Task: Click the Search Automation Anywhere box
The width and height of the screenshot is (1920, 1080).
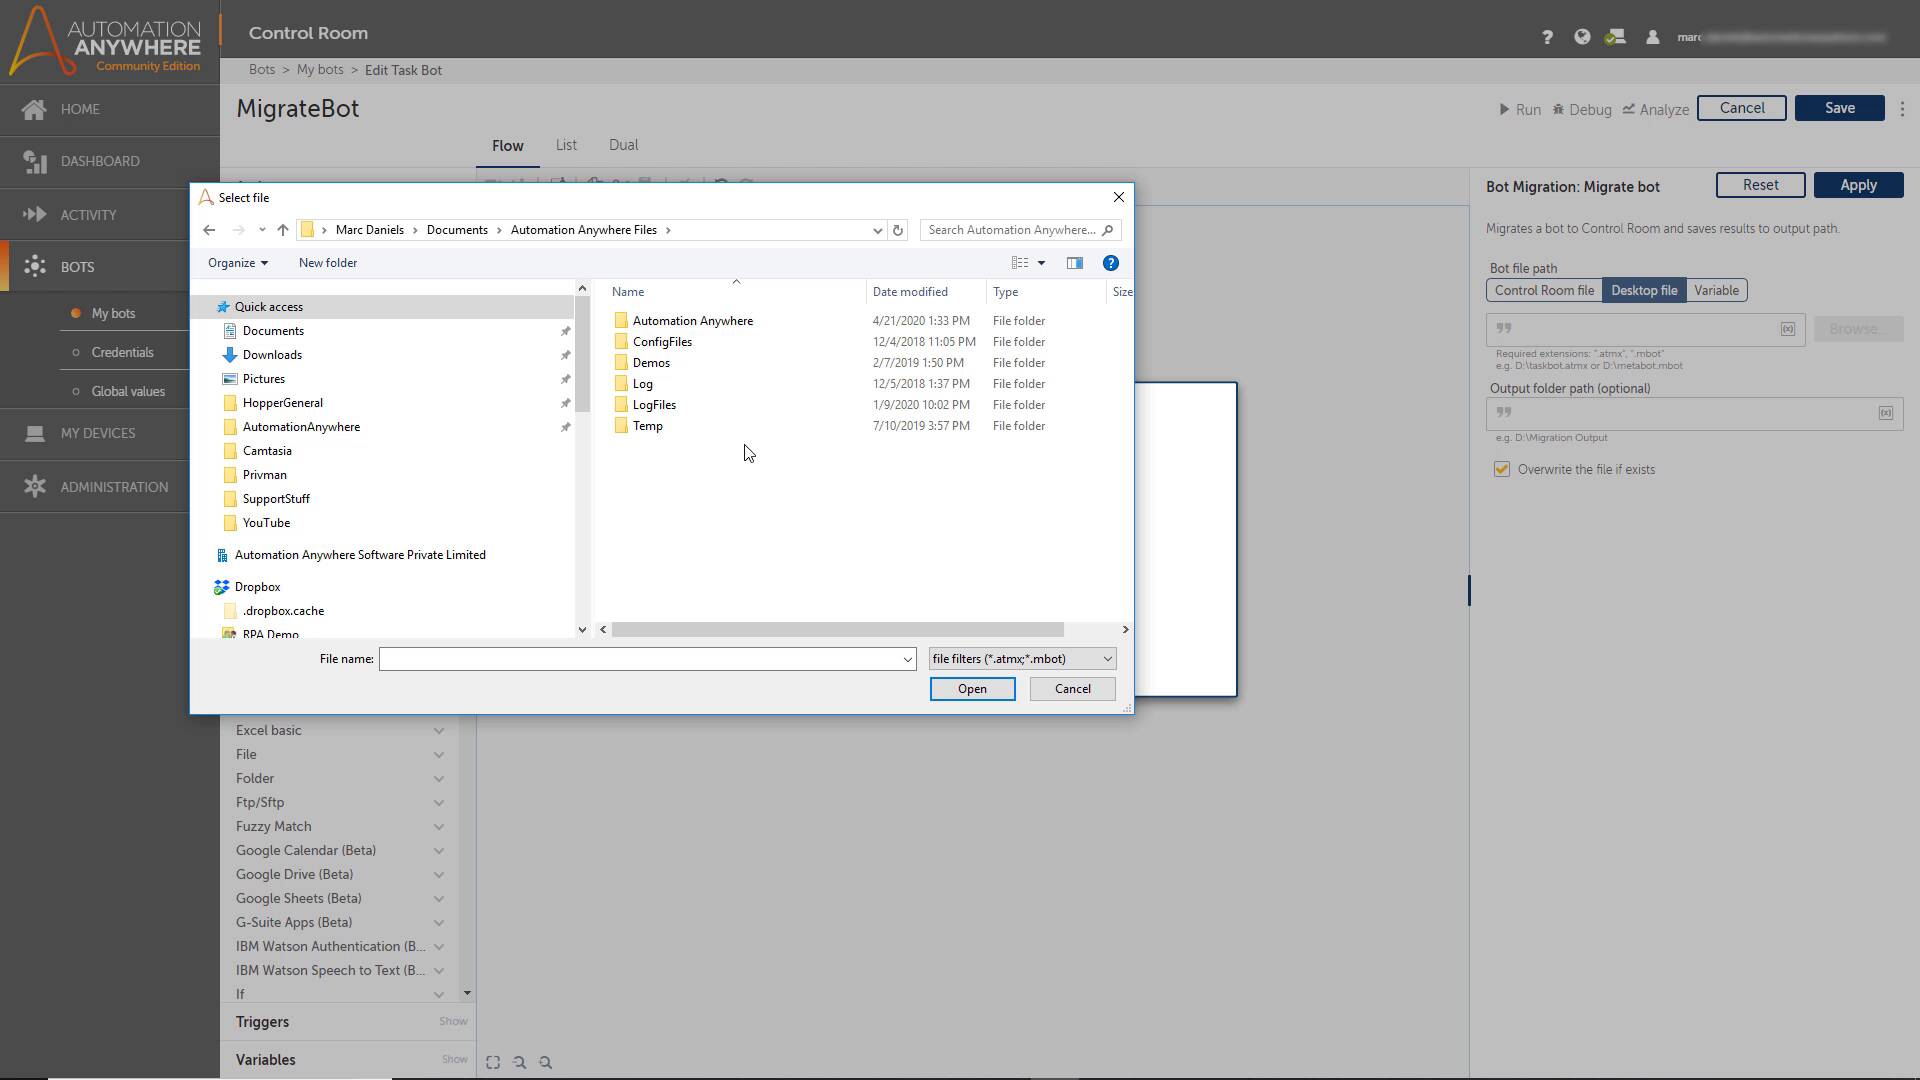Action: [x=1020, y=230]
